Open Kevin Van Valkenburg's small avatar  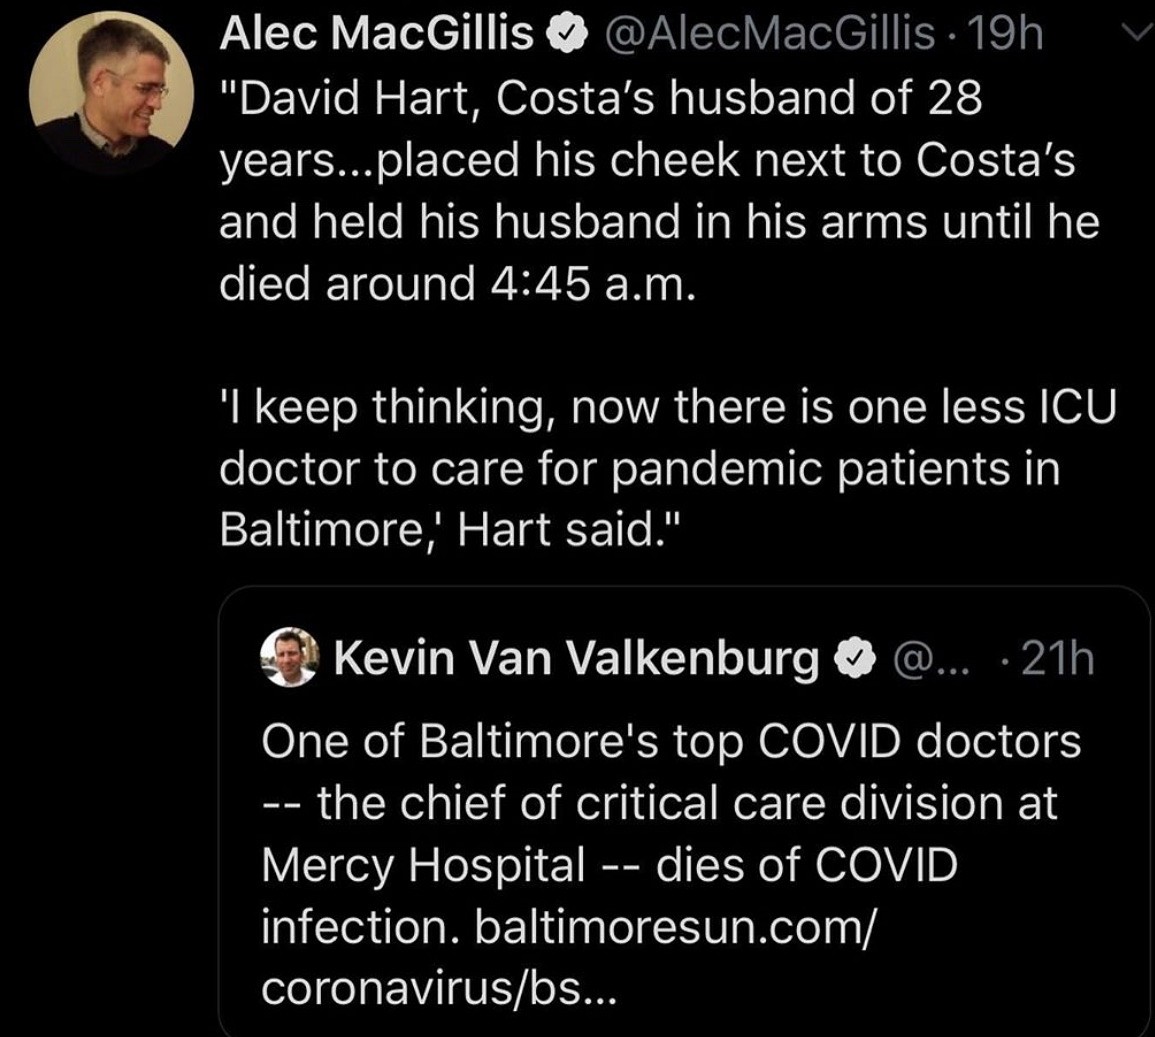tap(289, 657)
